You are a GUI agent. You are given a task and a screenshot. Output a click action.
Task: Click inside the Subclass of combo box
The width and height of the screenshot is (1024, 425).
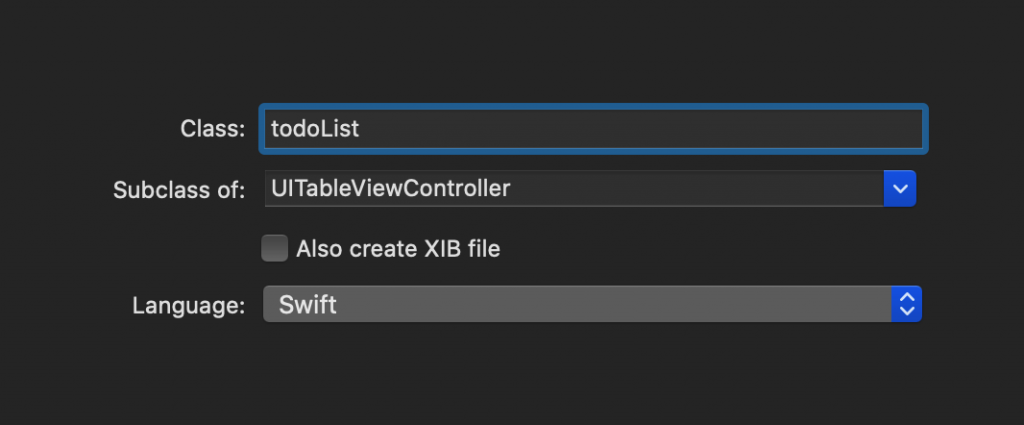(x=574, y=188)
